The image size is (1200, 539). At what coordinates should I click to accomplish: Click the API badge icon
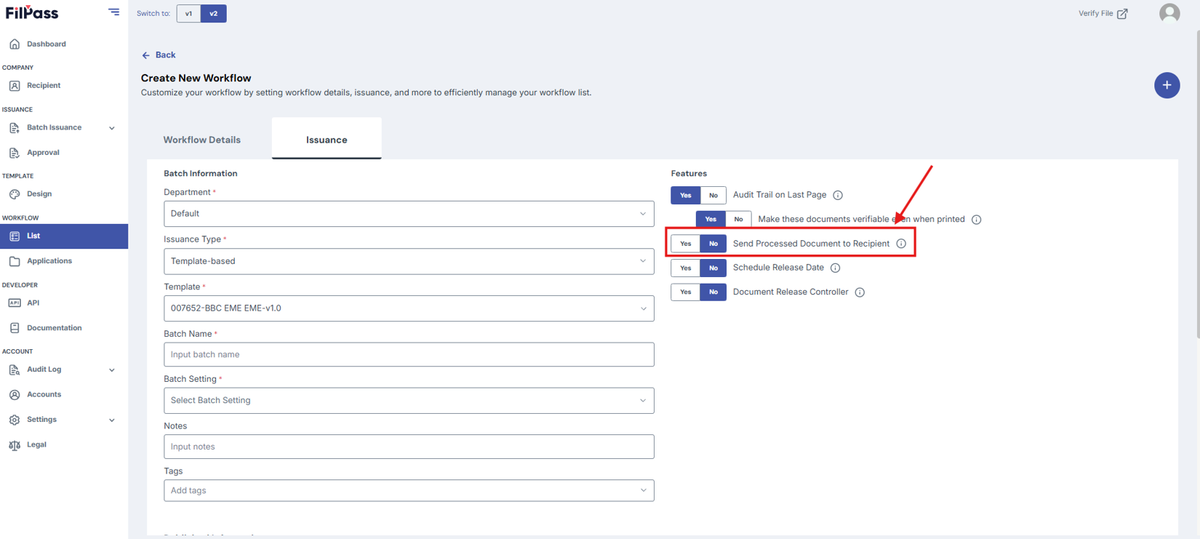tap(15, 303)
